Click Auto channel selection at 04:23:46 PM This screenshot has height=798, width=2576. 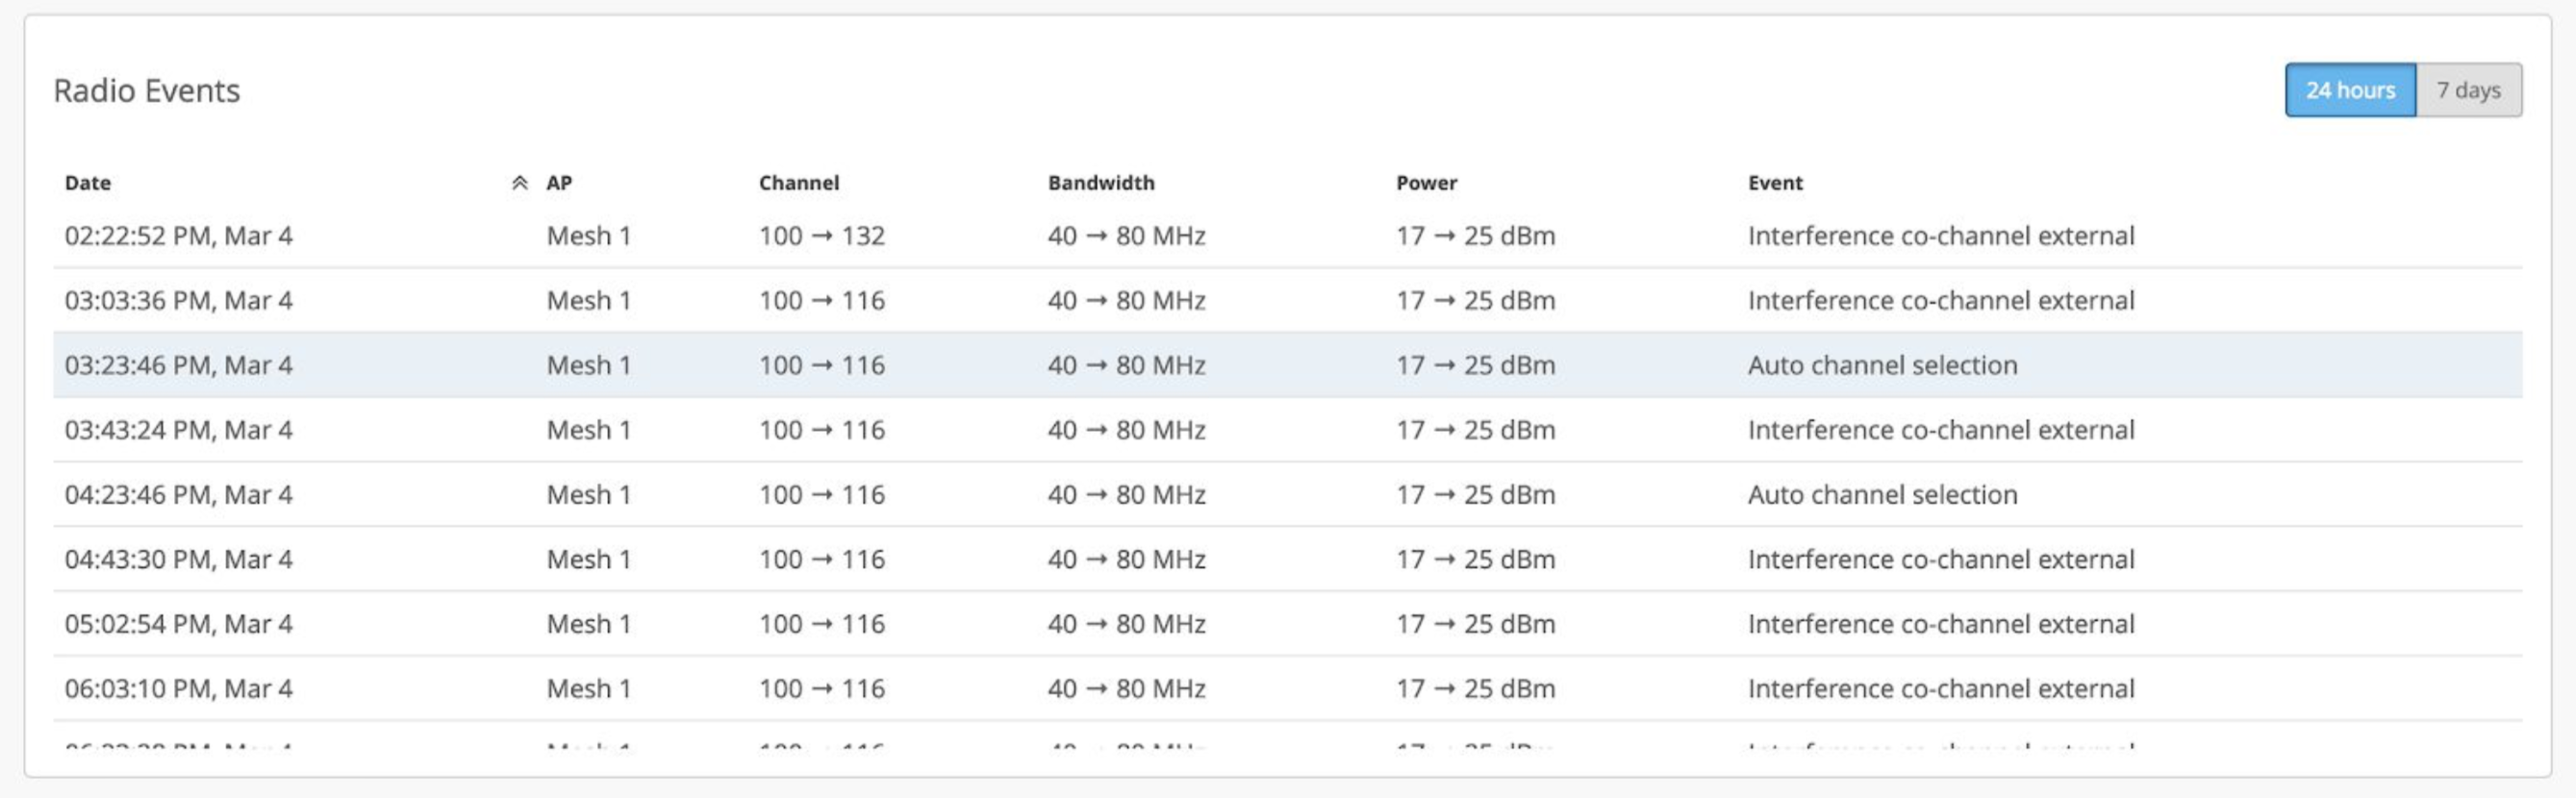click(x=1882, y=495)
